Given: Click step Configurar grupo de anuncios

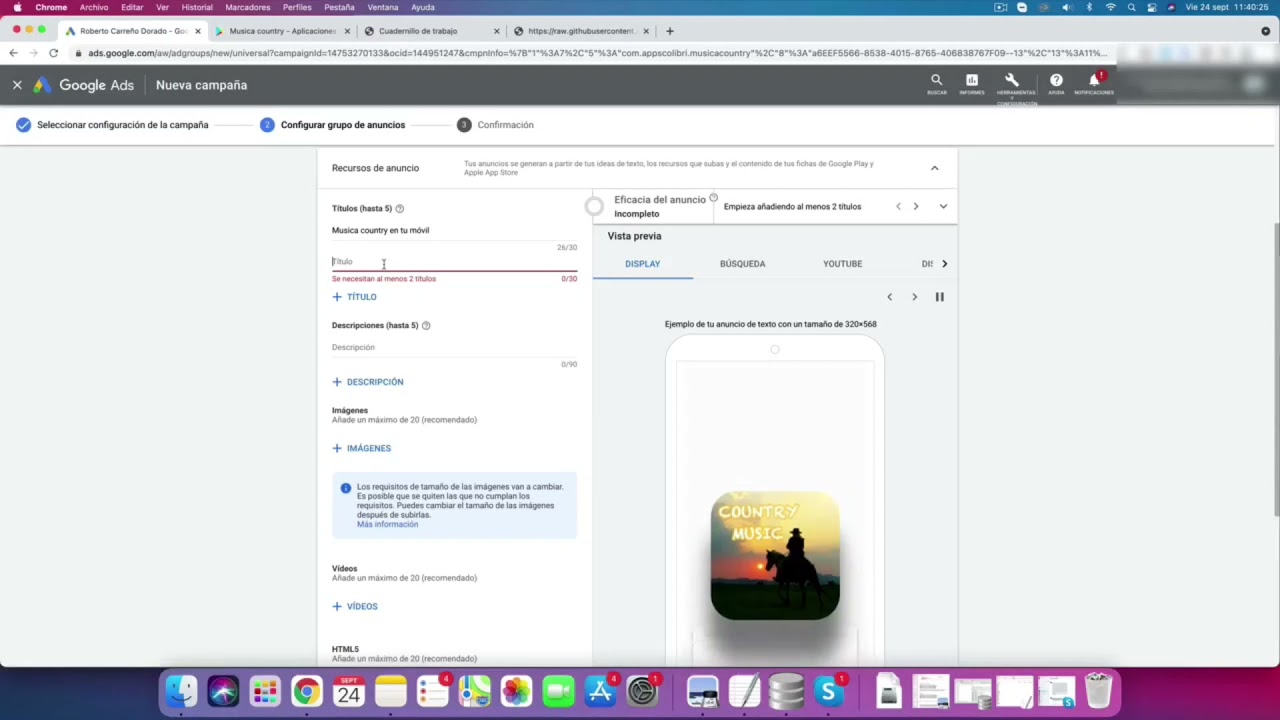Looking at the screenshot, I should 333,125.
